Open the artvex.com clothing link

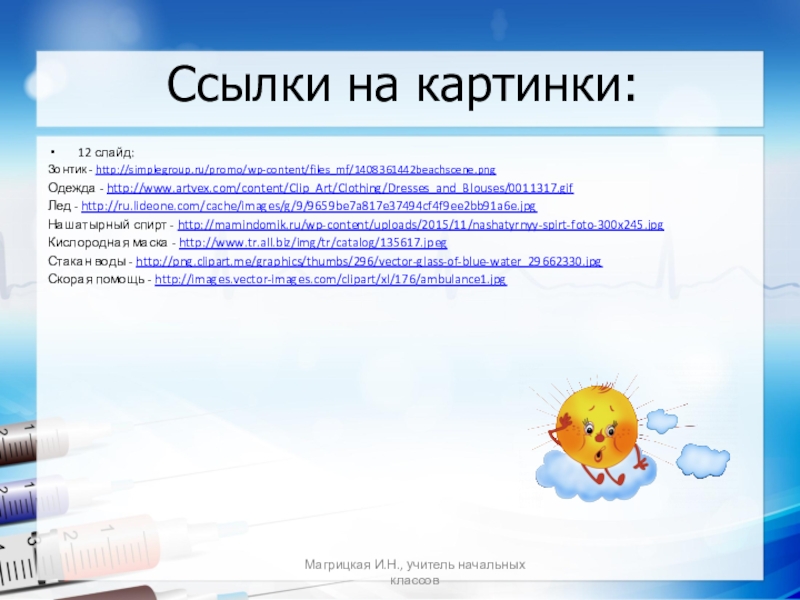pos(340,189)
